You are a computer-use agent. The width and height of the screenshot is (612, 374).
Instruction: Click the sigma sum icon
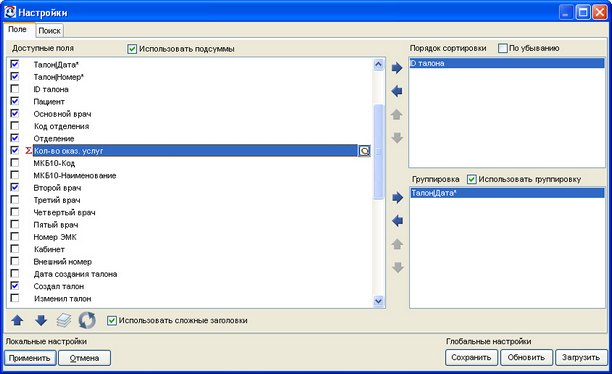tap(28, 151)
